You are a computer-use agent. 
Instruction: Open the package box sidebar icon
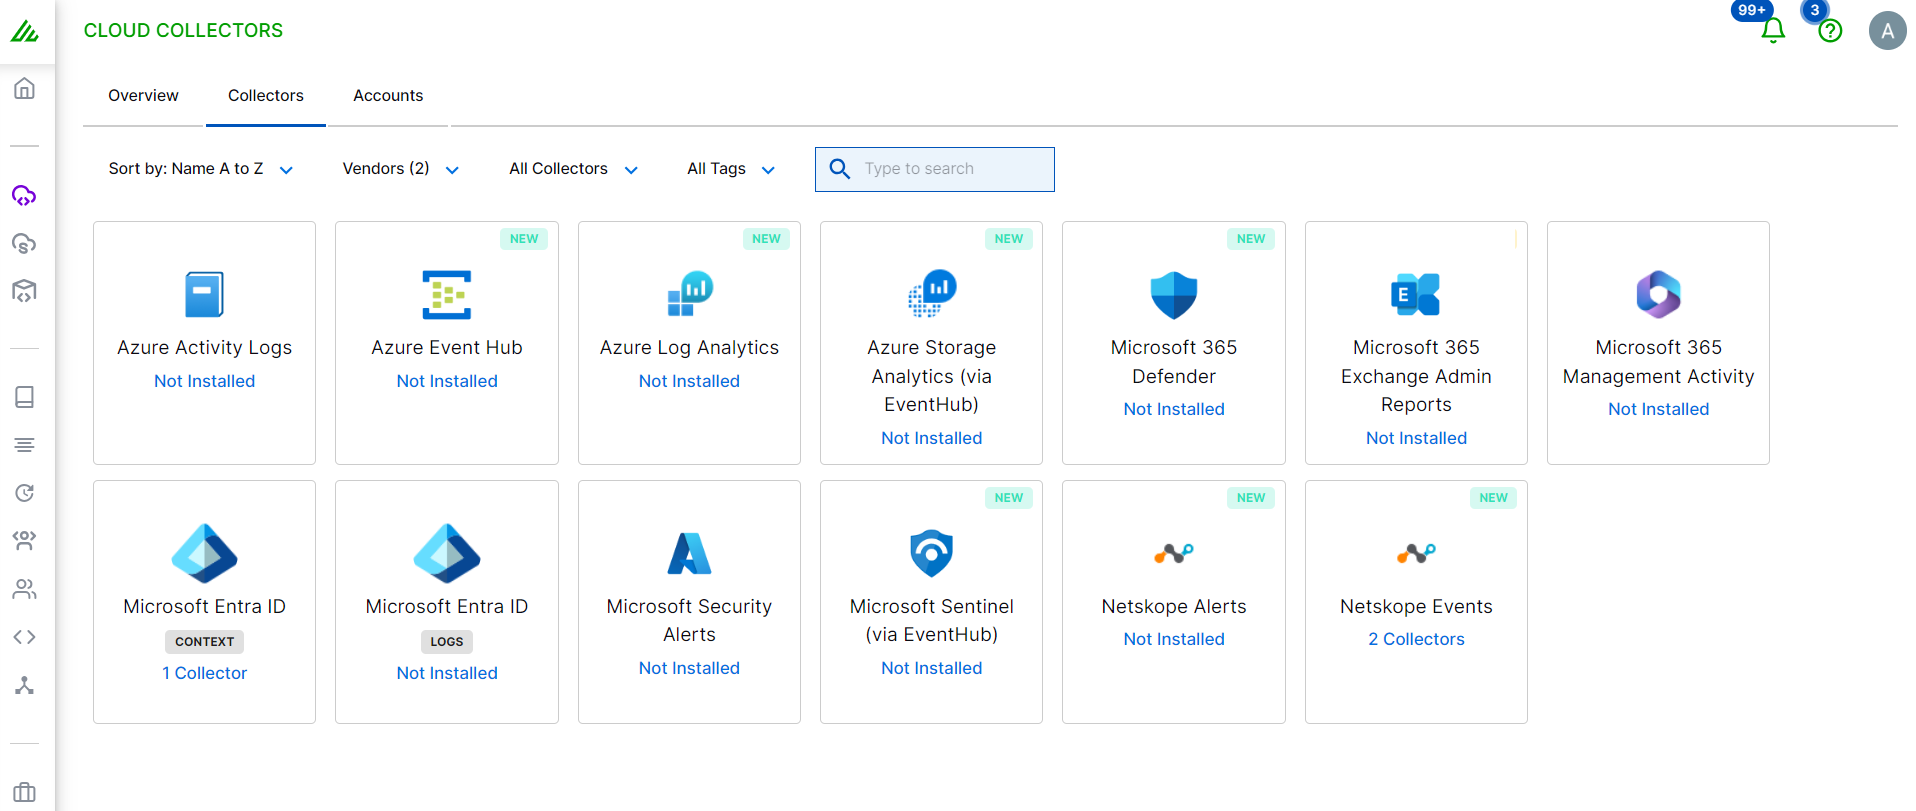25,291
